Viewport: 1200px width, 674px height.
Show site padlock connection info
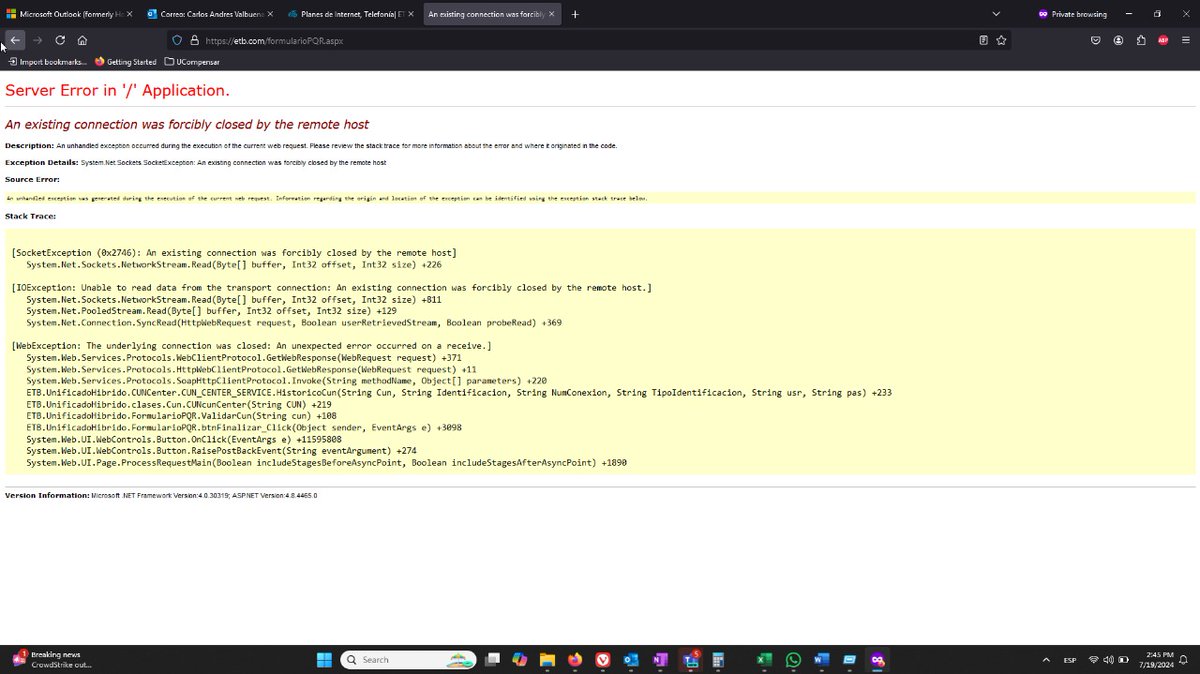tap(194, 40)
